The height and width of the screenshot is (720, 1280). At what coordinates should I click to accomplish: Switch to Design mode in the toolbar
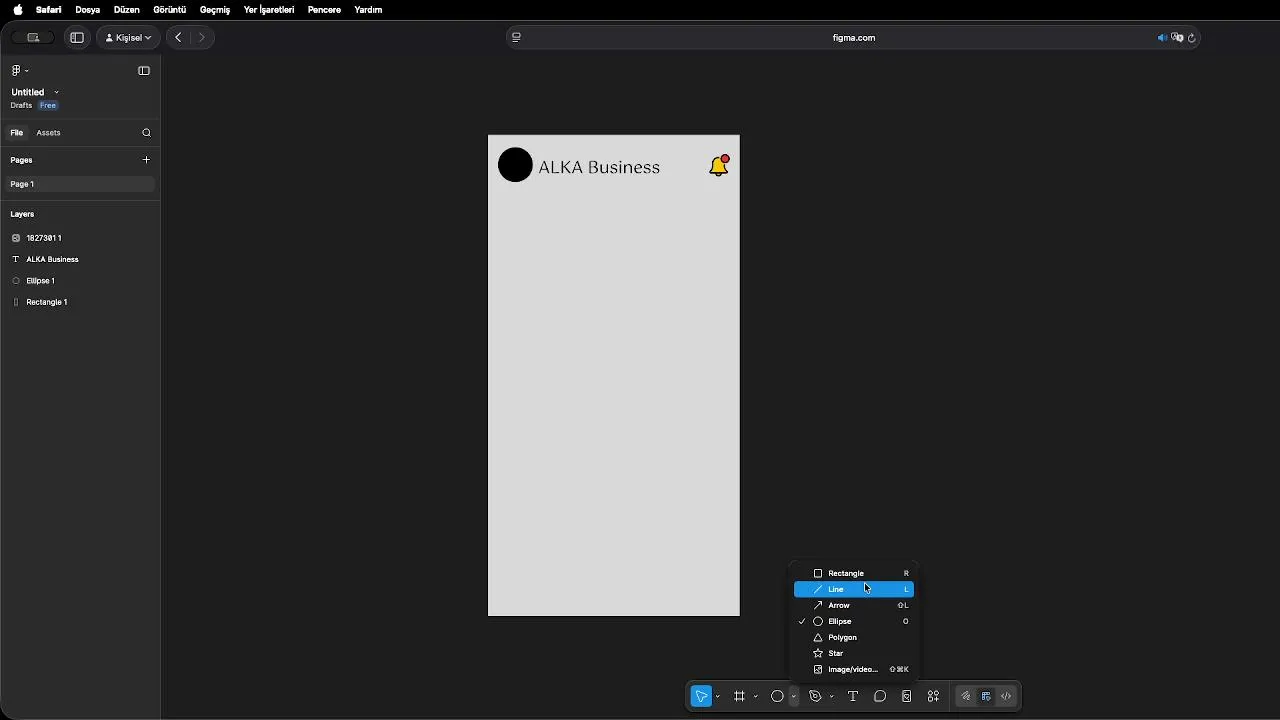[986, 697]
